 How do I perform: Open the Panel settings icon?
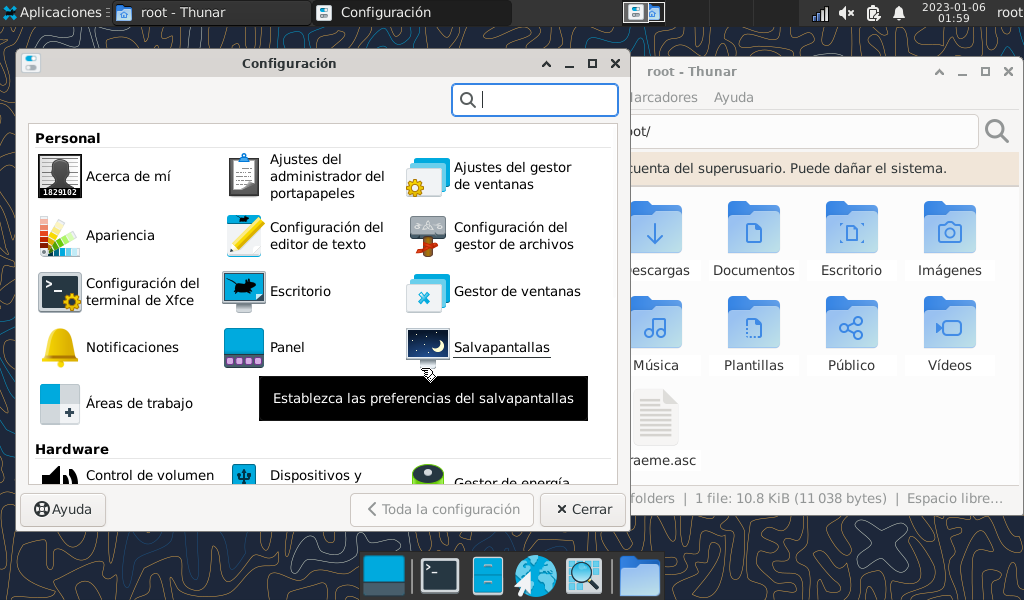[x=244, y=348]
